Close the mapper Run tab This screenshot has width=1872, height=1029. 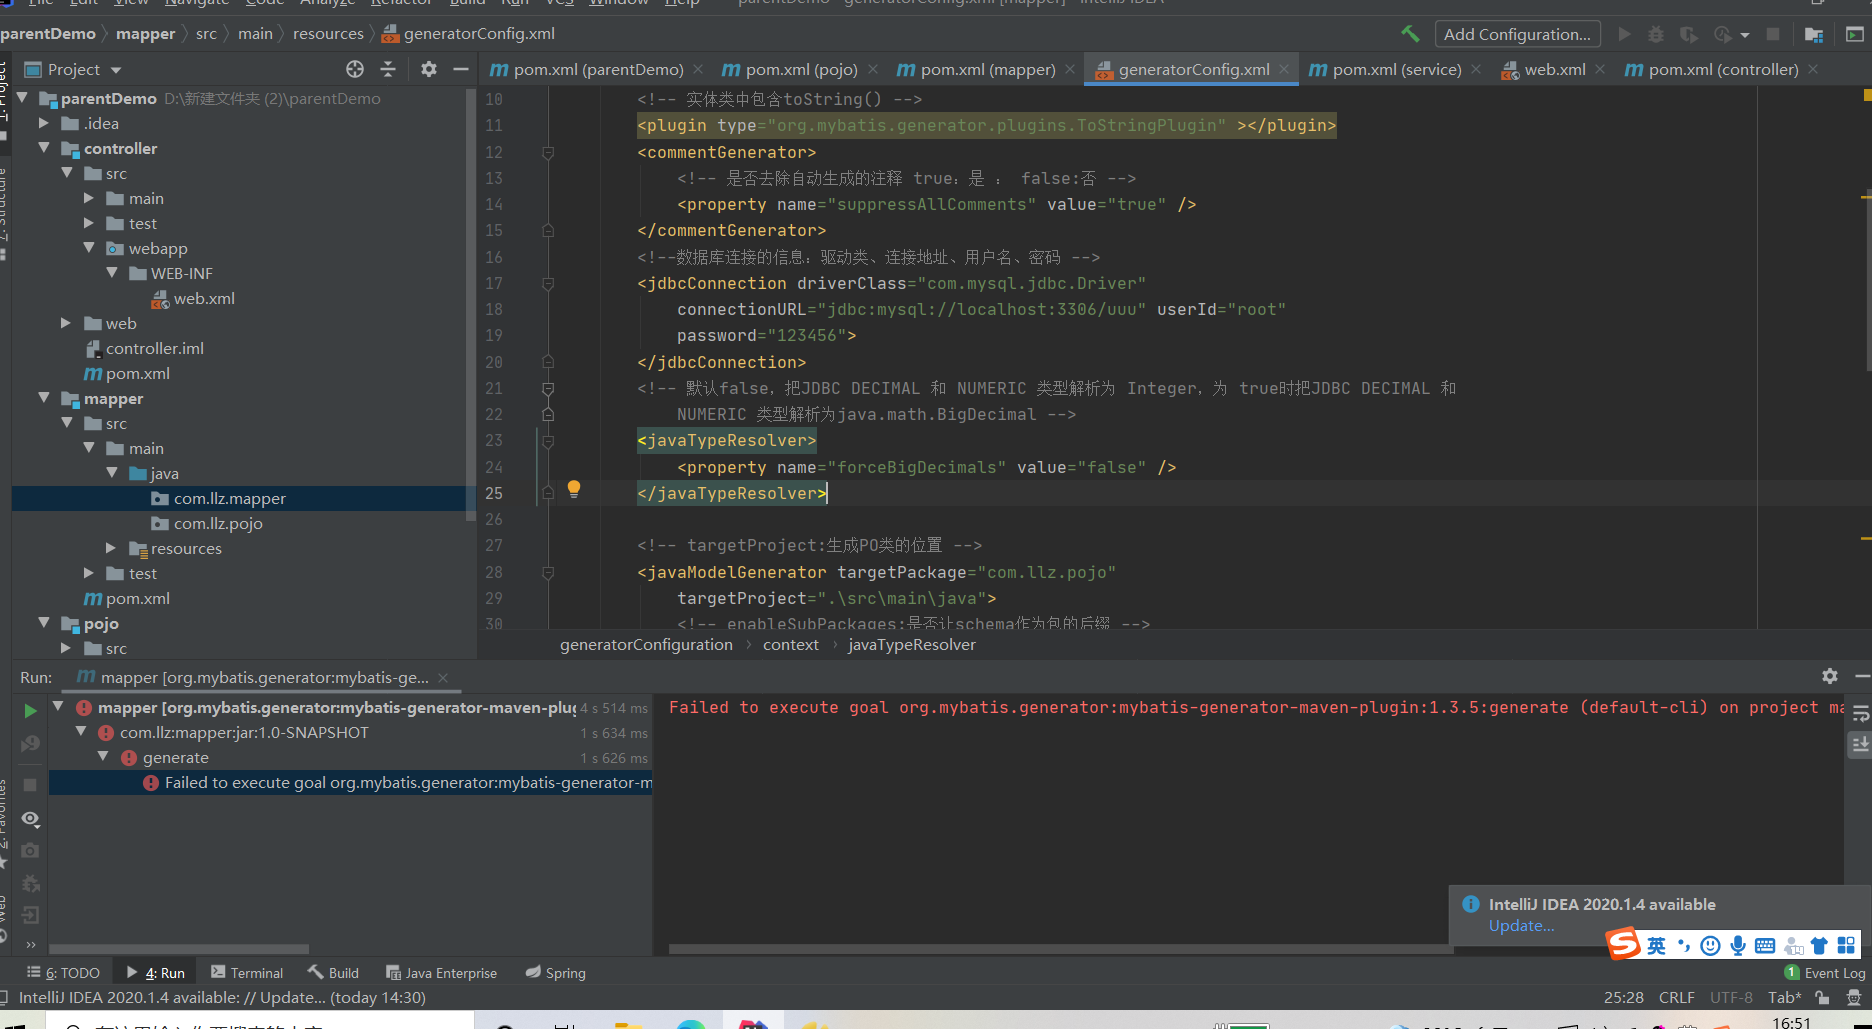tap(443, 677)
